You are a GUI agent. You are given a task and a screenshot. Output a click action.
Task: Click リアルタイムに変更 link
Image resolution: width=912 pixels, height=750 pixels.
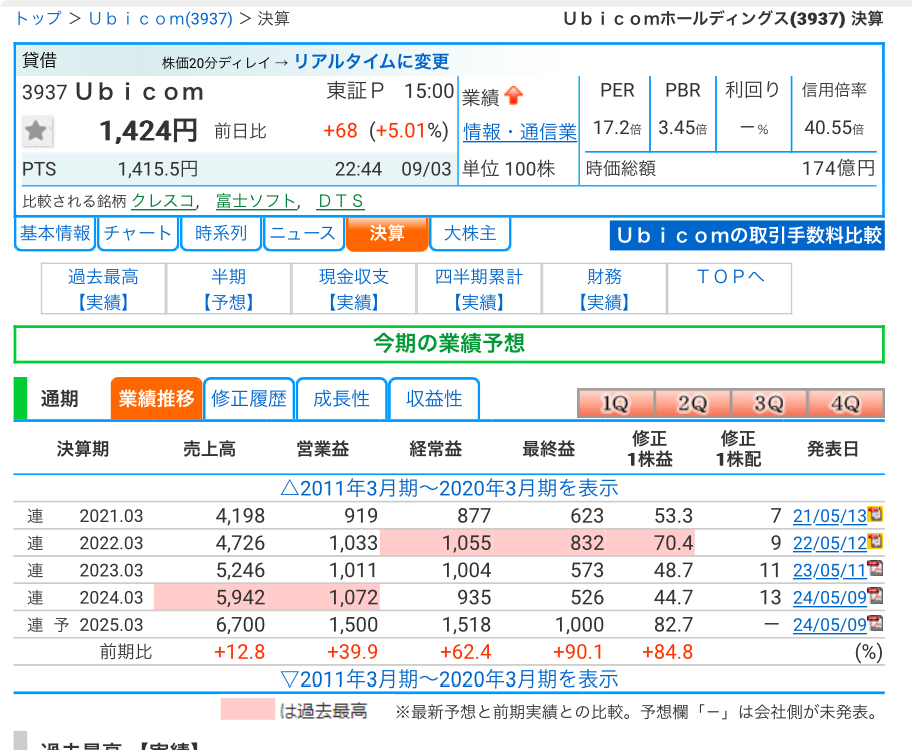pos(372,62)
